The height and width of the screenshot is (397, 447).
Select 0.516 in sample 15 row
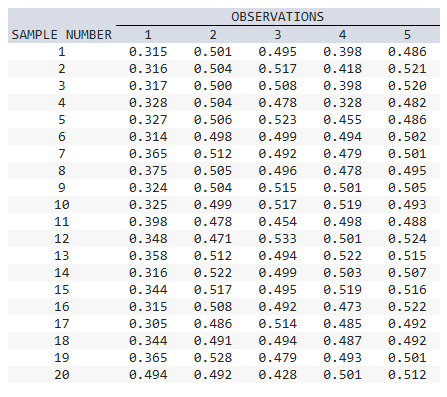(x=407, y=290)
